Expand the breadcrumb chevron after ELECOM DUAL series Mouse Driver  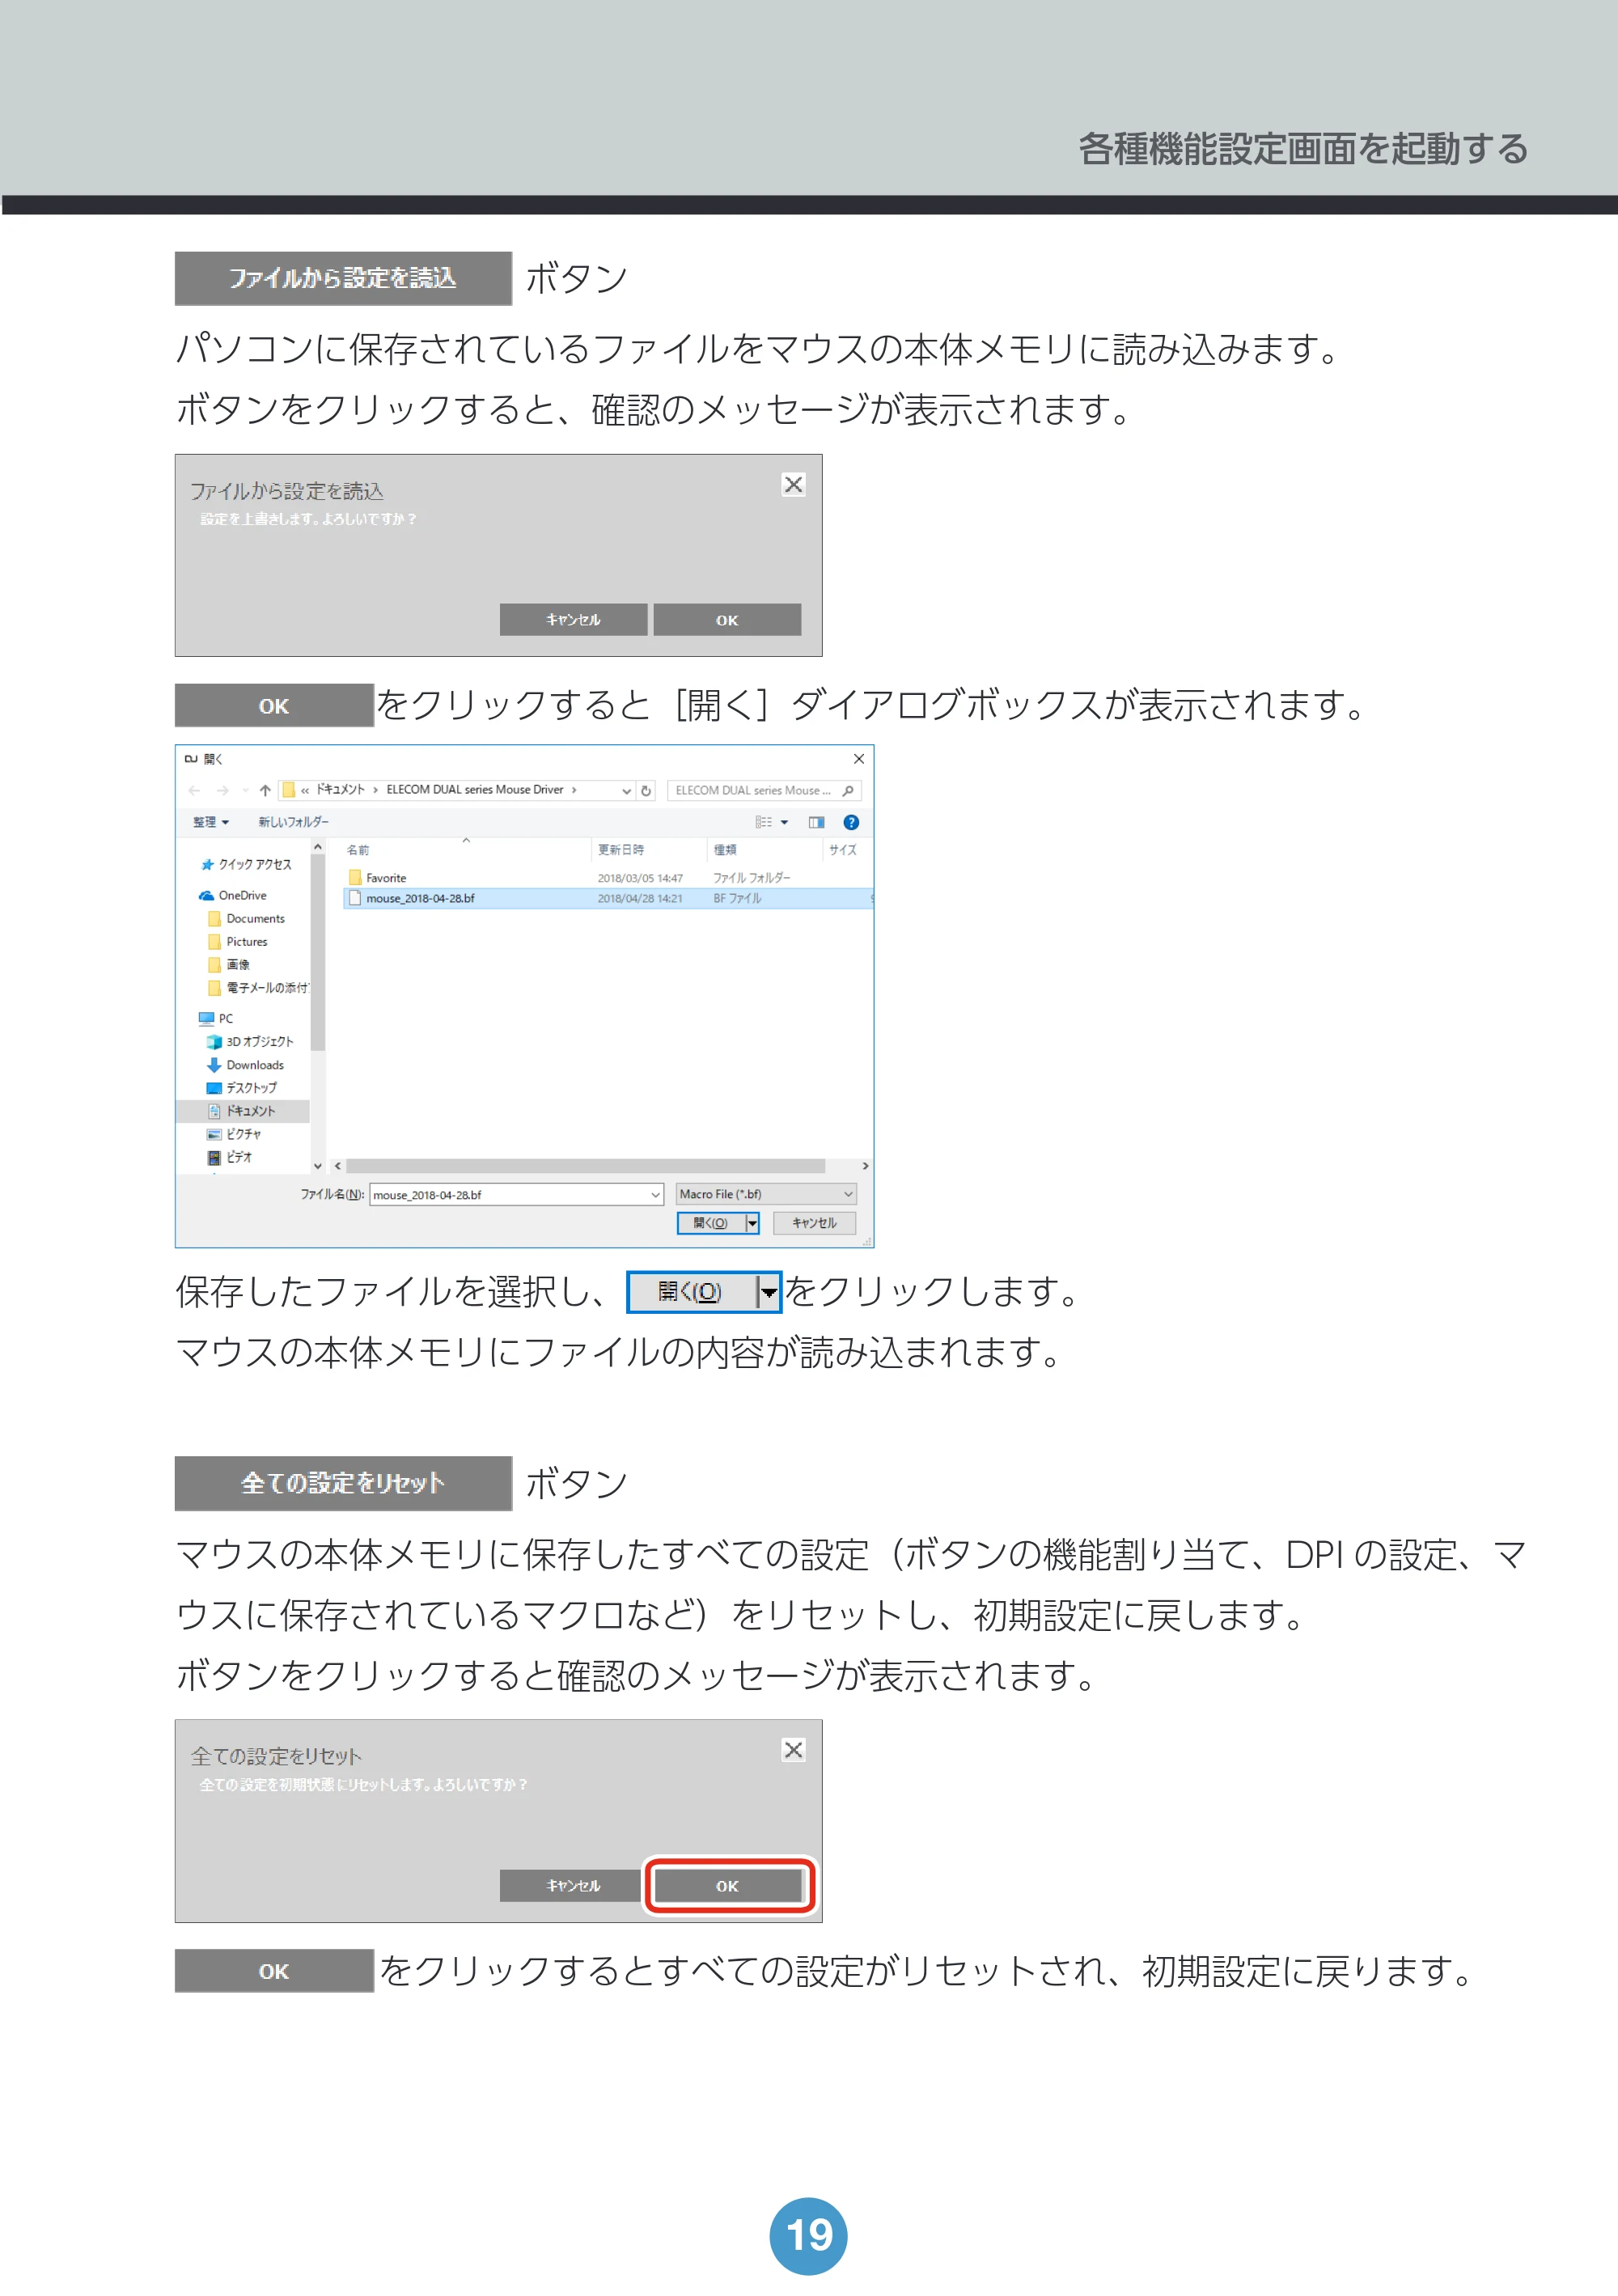(574, 790)
